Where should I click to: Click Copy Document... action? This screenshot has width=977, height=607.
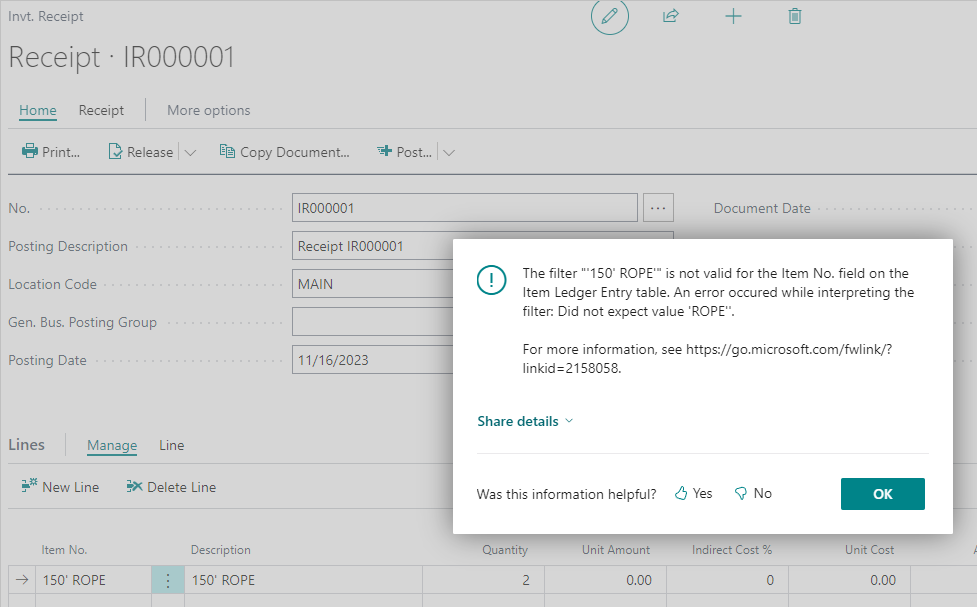pos(284,152)
